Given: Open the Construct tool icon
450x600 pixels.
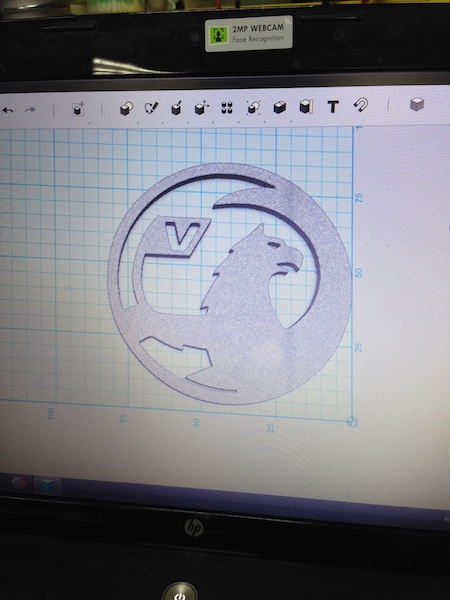Looking at the screenshot, I should point(176,108).
